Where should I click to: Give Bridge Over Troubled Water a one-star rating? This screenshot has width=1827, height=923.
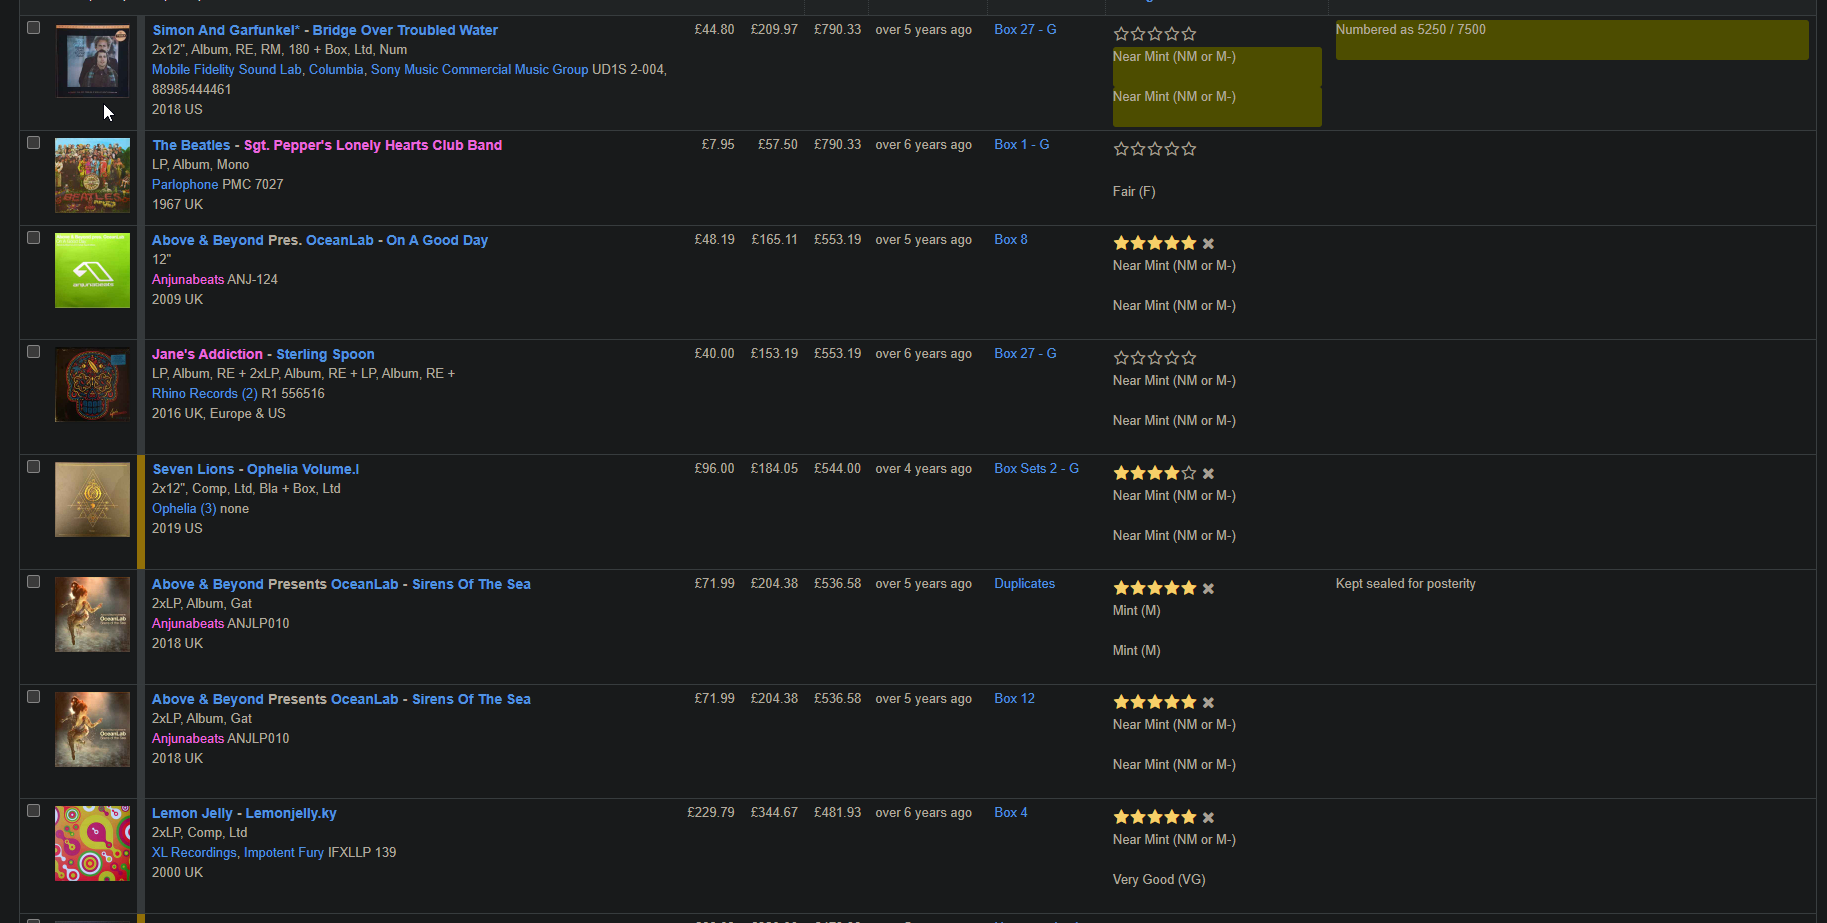click(1121, 34)
